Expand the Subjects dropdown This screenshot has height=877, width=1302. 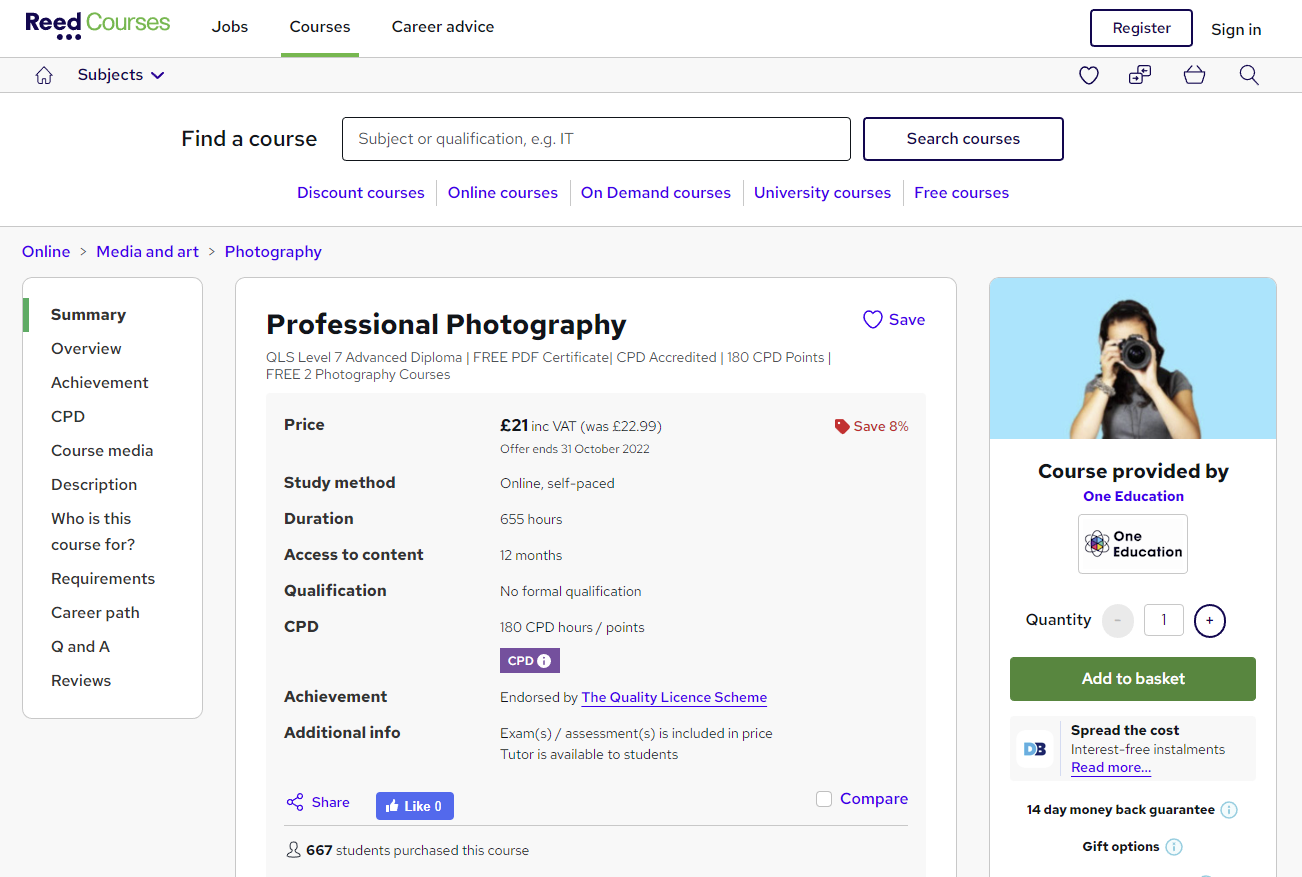[x=121, y=75]
